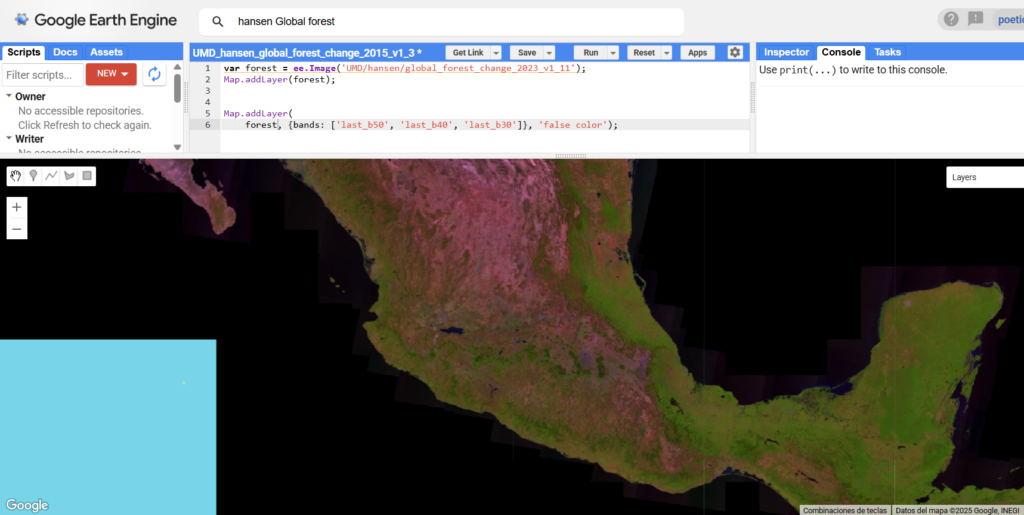Collapse the Owner repository section
1024x515 pixels.
pyautogui.click(x=9, y=97)
